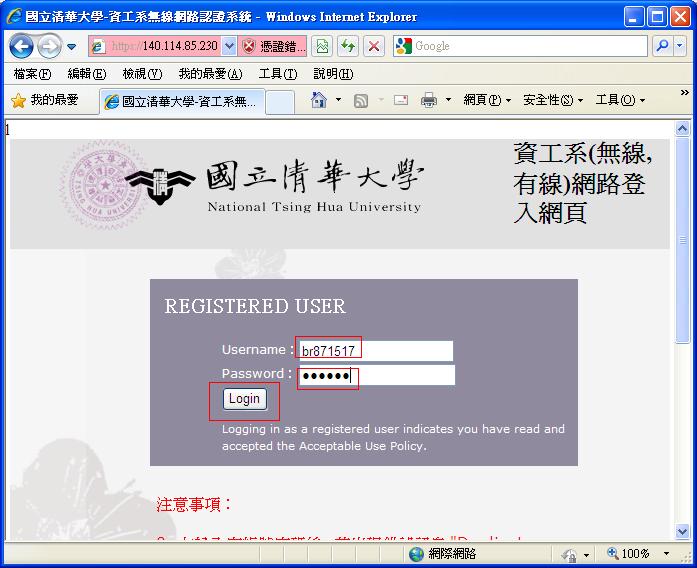Screen dimensions: 697x568
Task: Click the Compatibility View icon
Action: (321, 46)
